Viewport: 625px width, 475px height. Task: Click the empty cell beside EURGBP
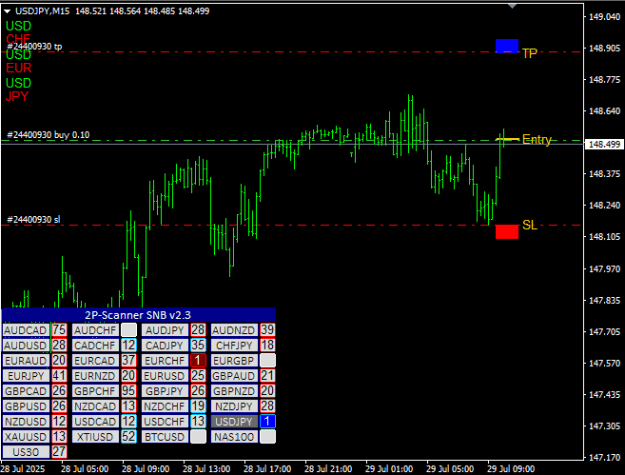[267, 360]
